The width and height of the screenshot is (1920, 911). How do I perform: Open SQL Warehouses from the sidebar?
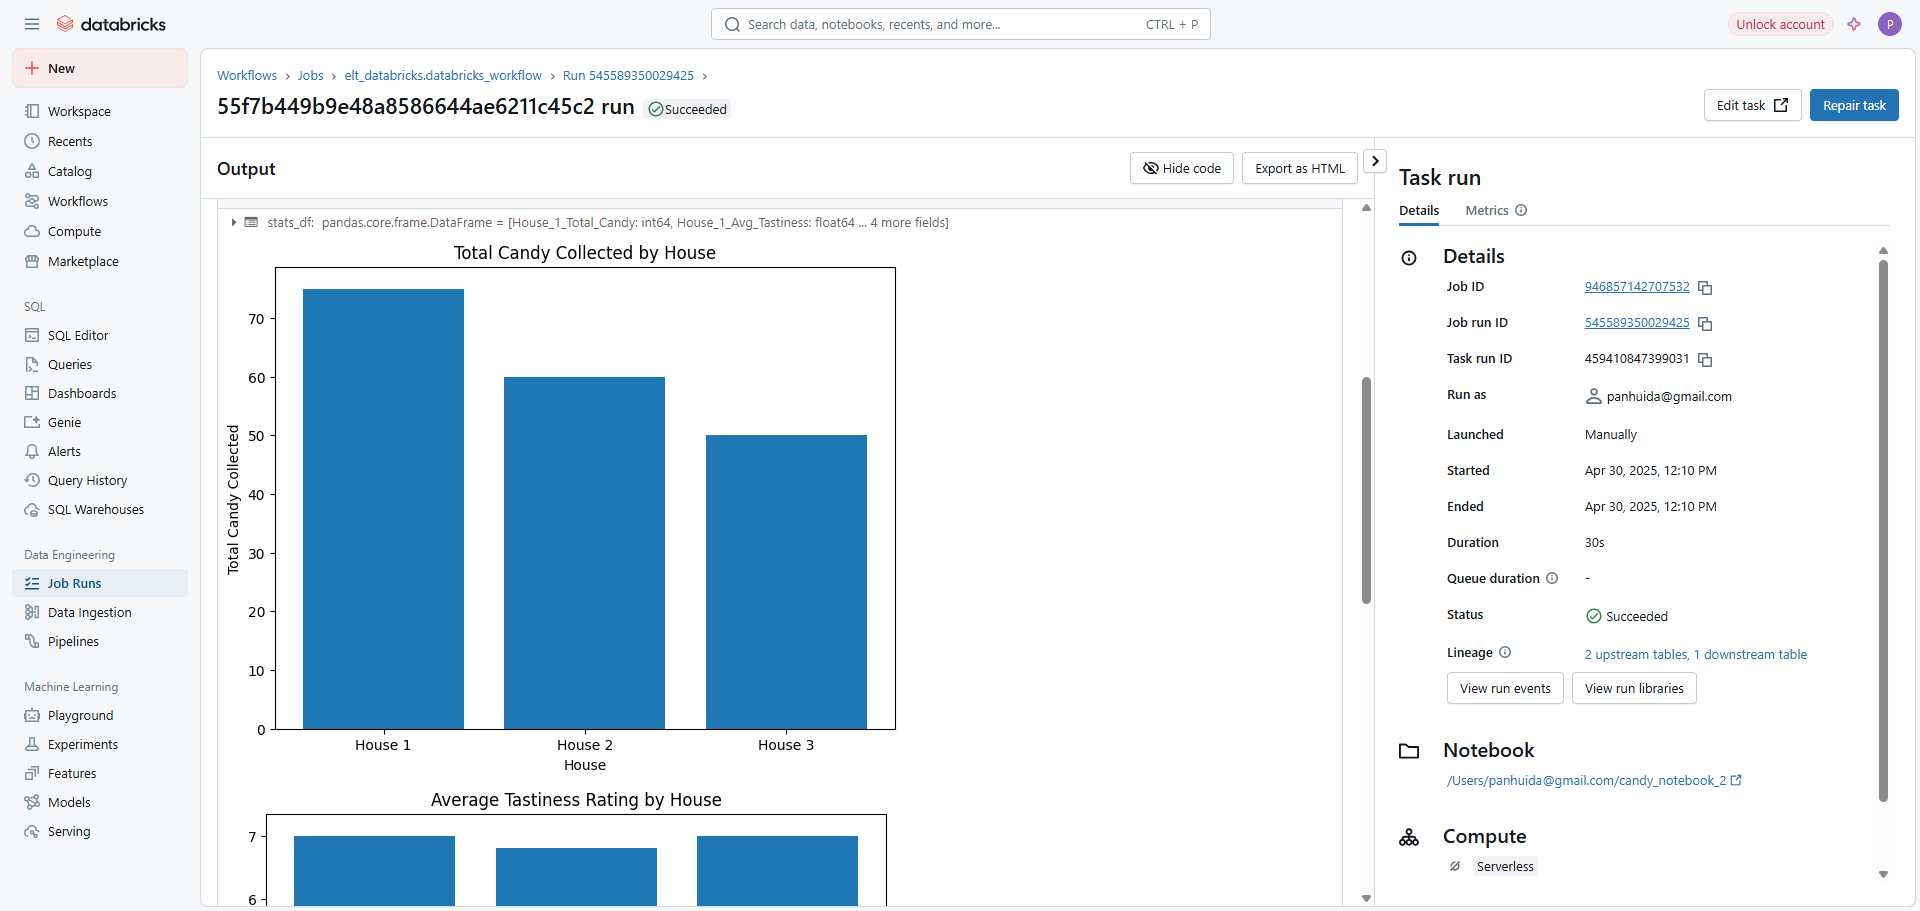(100, 509)
